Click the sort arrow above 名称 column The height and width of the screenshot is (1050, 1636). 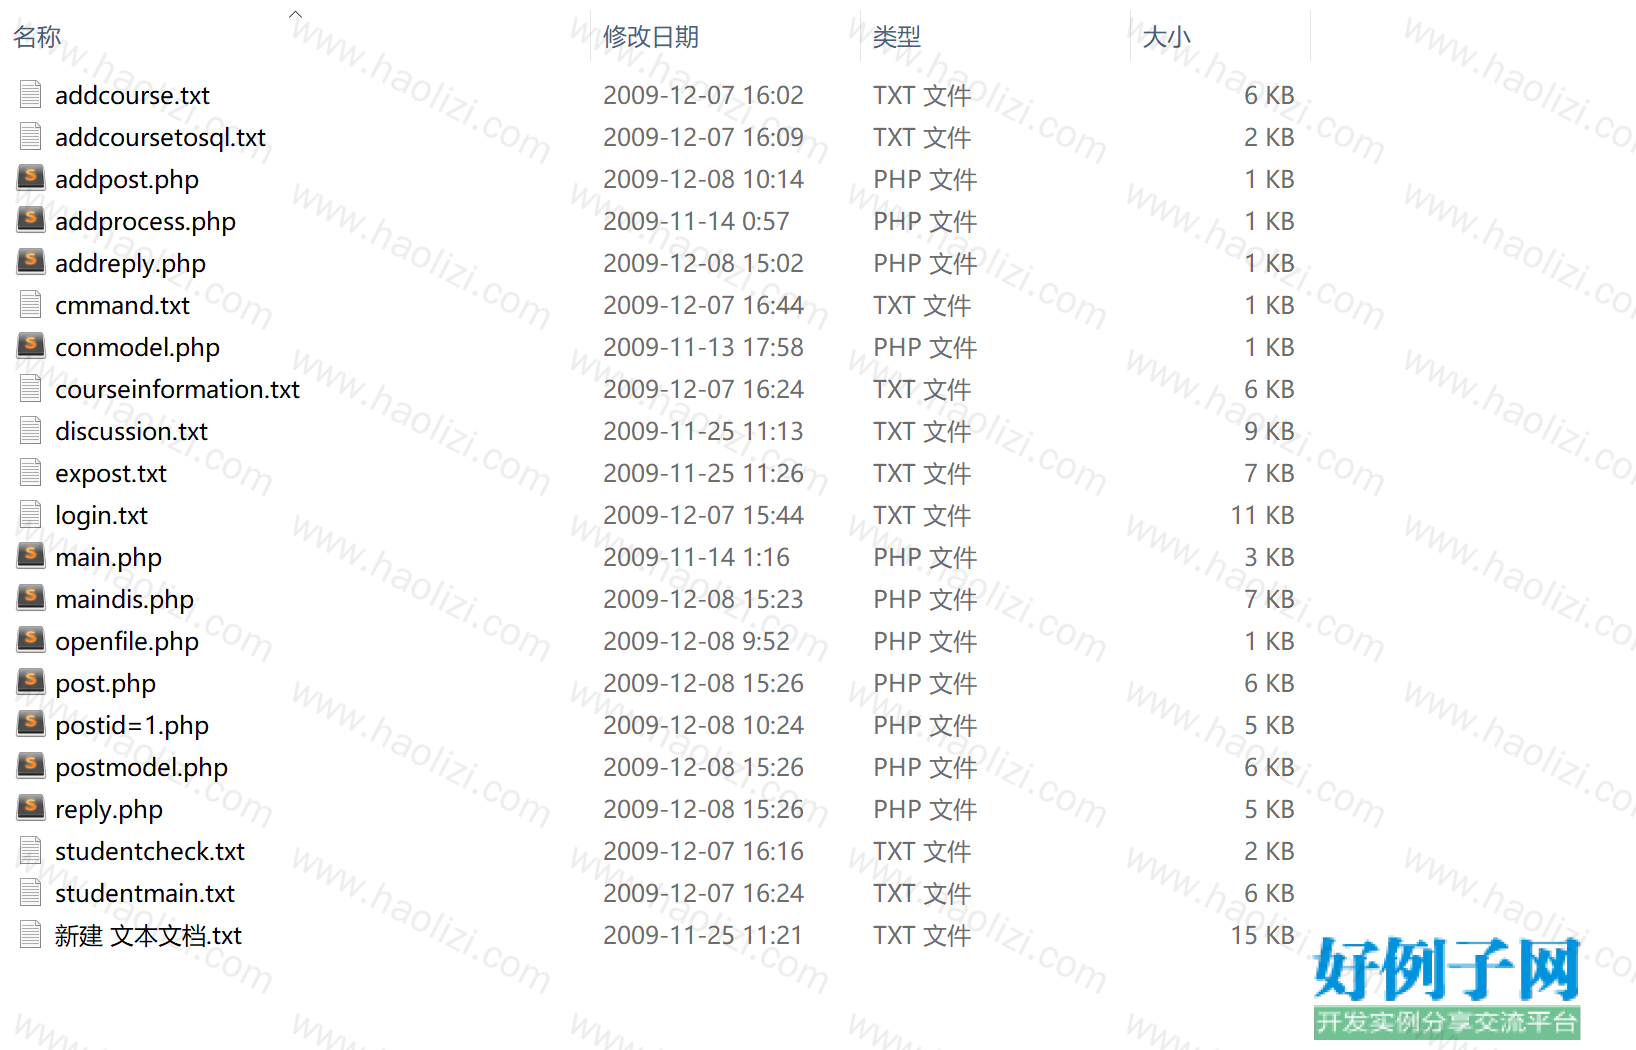[x=295, y=14]
